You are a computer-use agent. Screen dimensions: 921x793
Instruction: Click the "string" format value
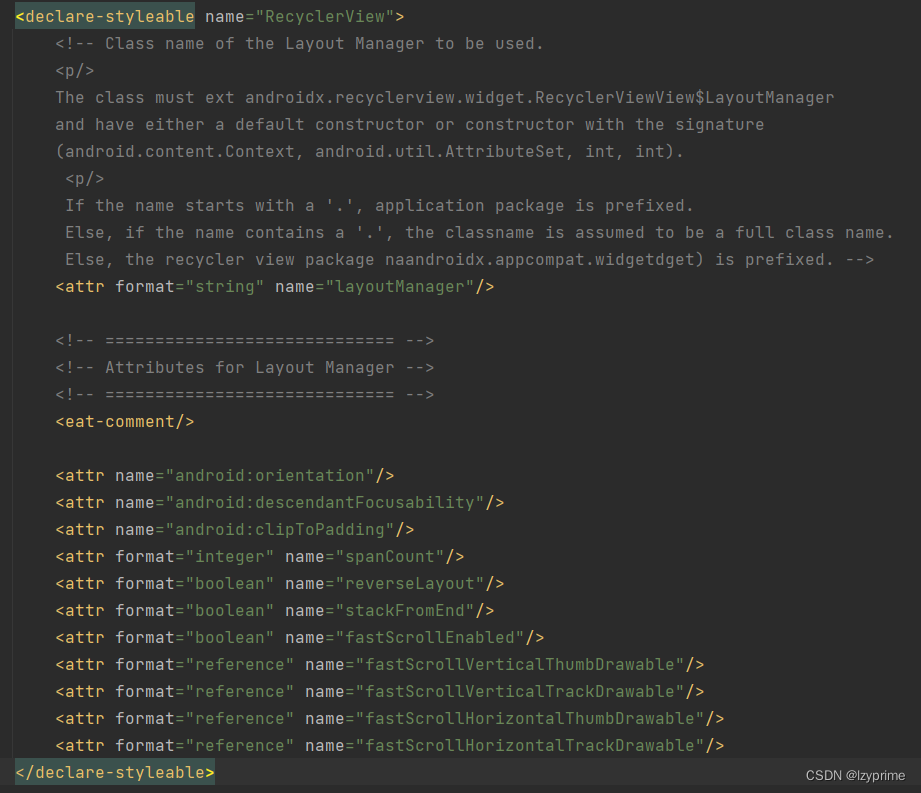[x=224, y=287]
